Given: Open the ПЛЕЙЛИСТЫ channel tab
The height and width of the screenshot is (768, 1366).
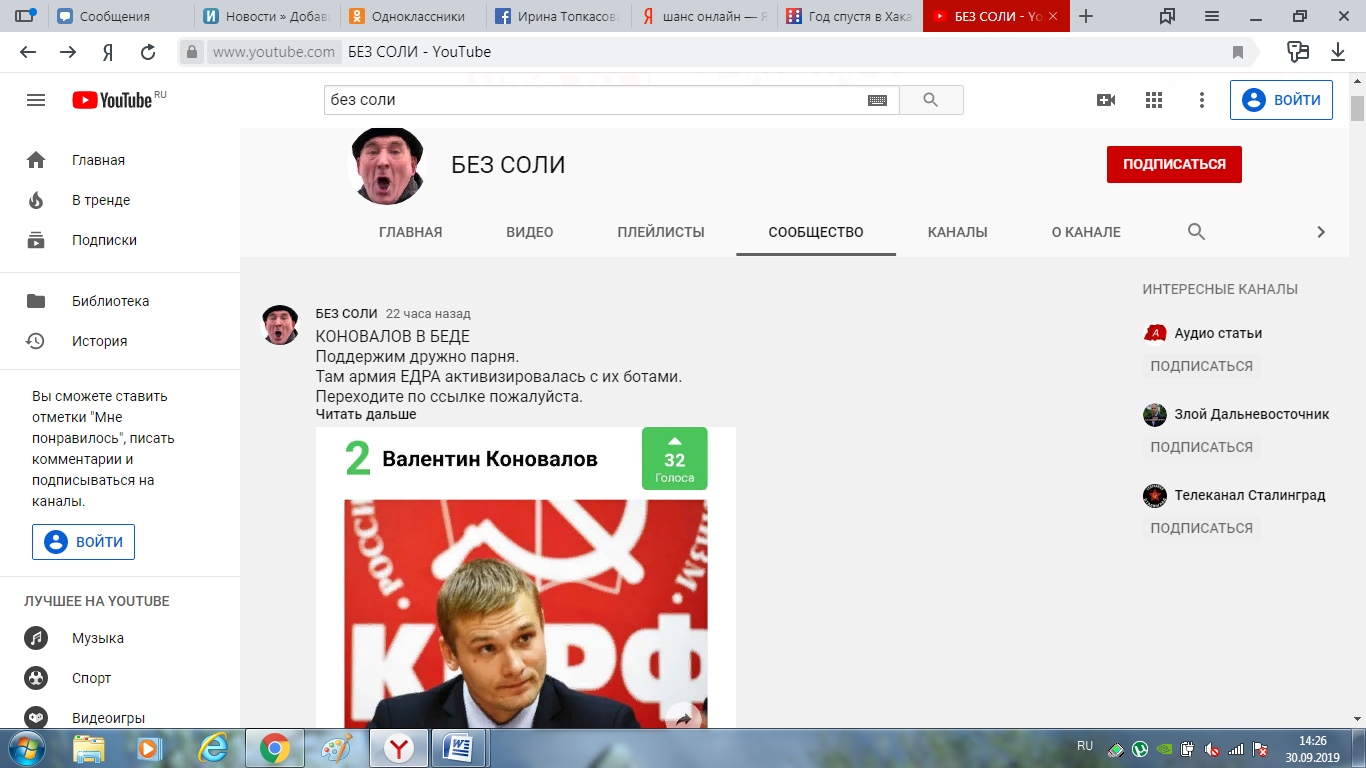Looking at the screenshot, I should [x=661, y=232].
